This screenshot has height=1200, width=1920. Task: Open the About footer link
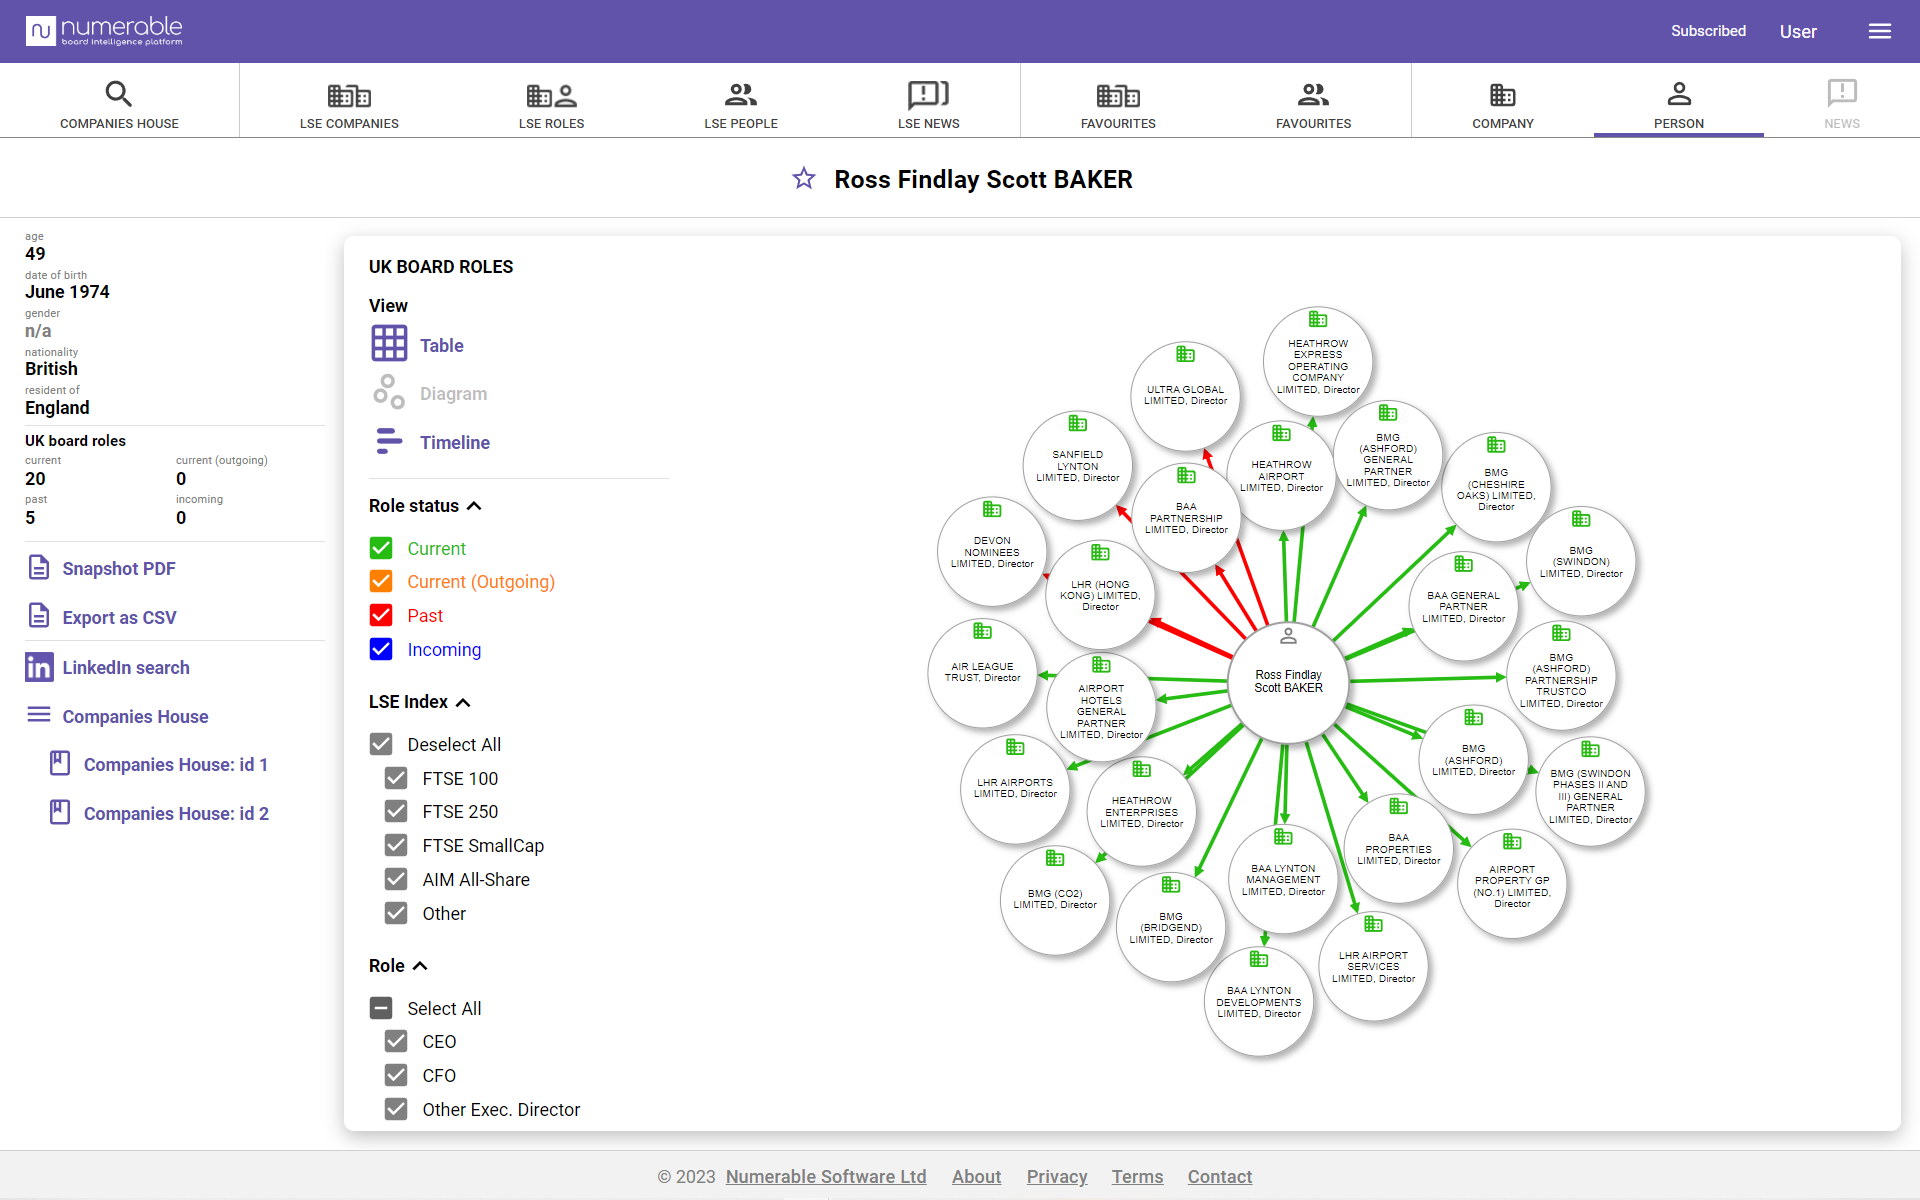(x=976, y=1176)
